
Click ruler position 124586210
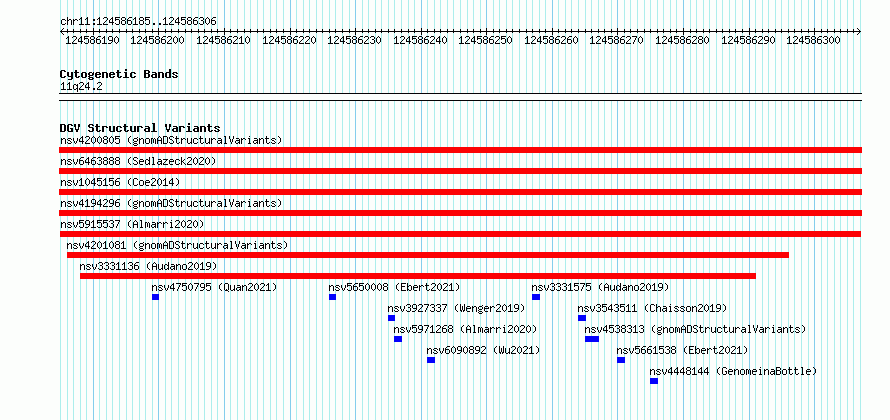(x=224, y=40)
